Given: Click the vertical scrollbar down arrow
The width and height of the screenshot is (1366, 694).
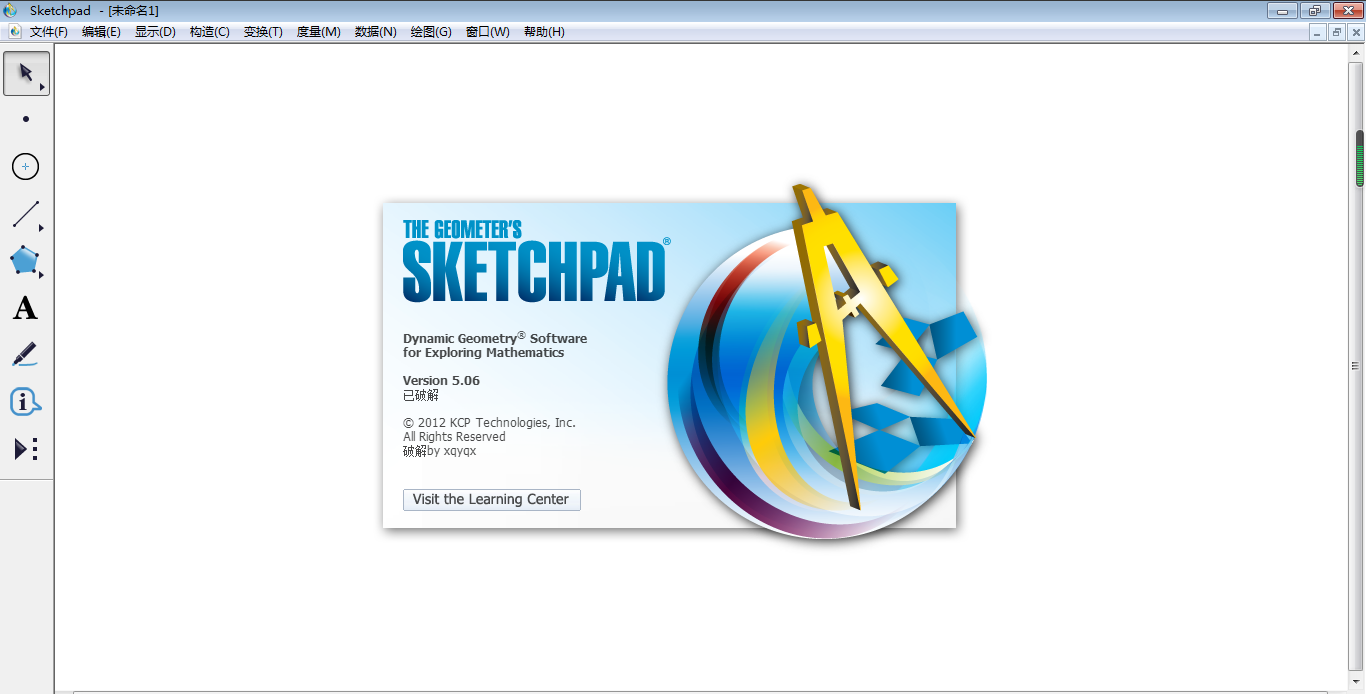Looking at the screenshot, I should point(1357,680).
